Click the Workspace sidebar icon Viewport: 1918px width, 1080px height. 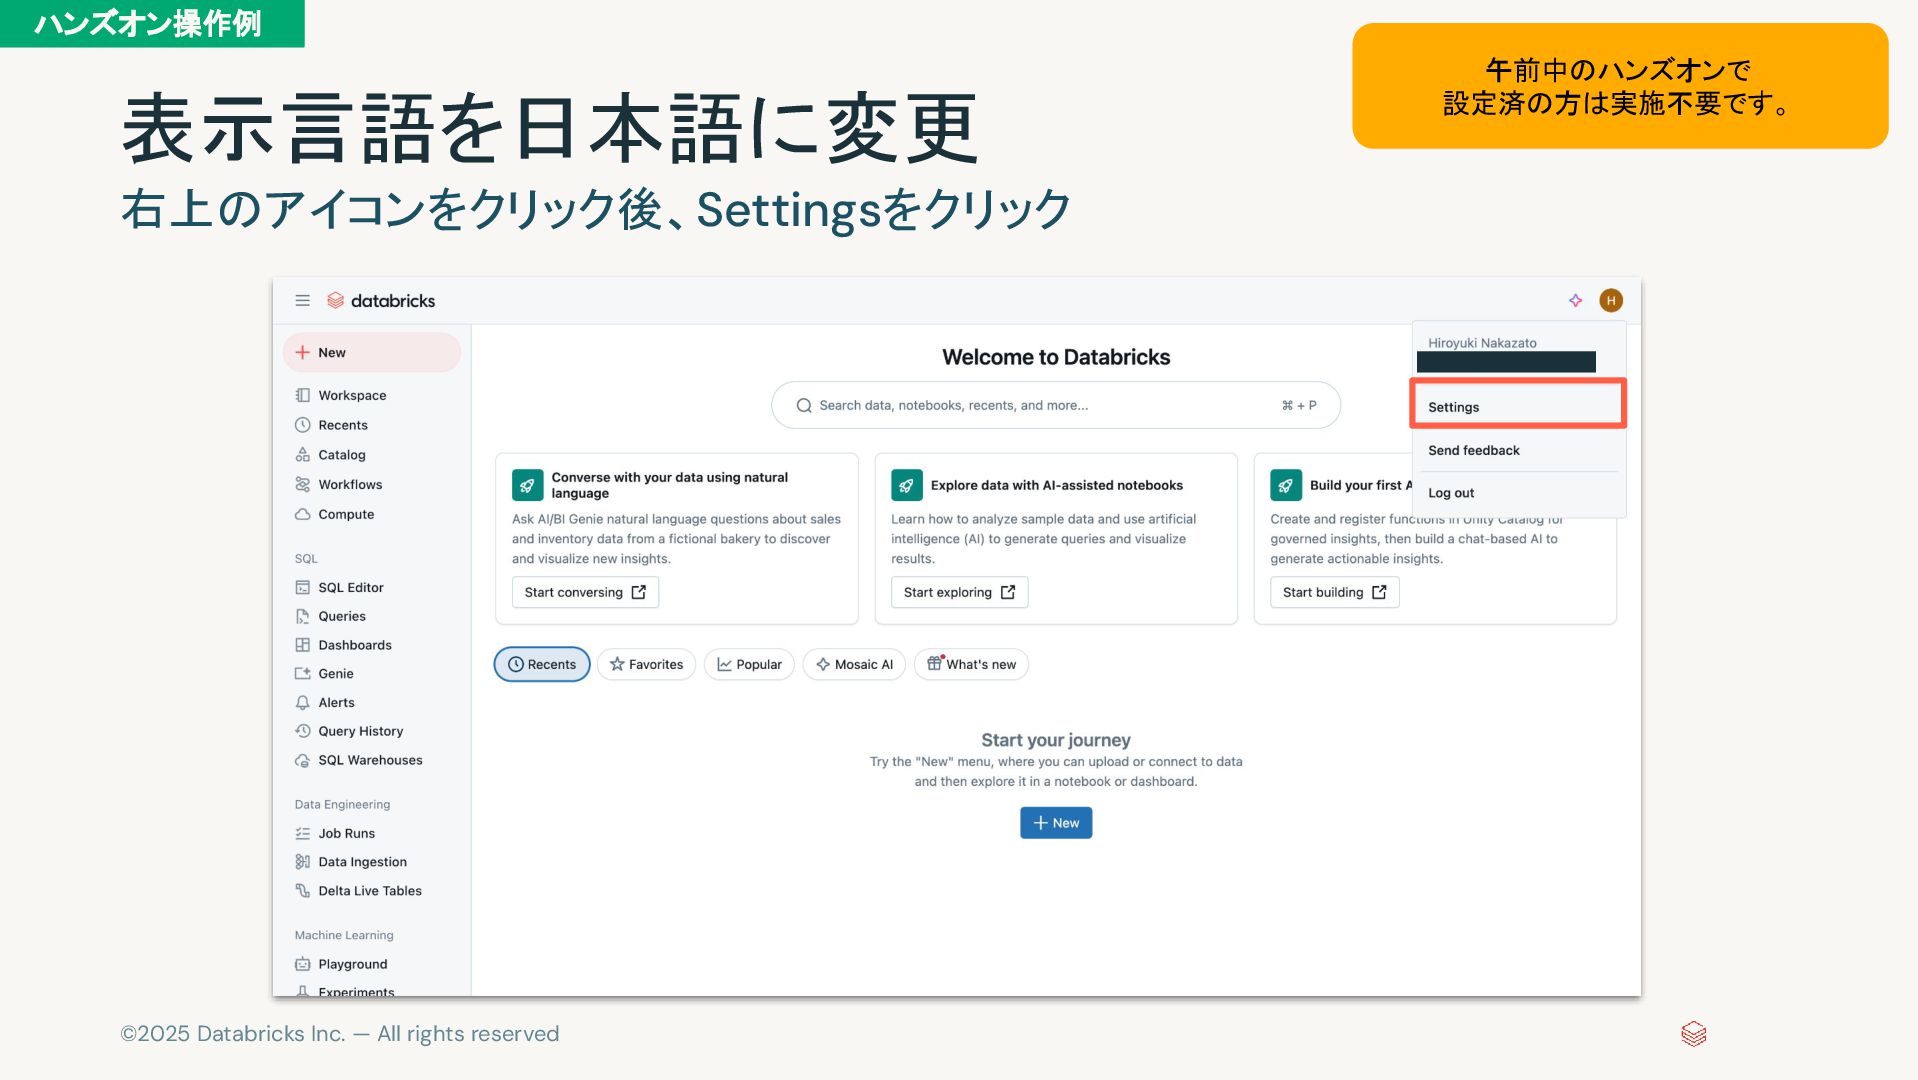tap(302, 395)
